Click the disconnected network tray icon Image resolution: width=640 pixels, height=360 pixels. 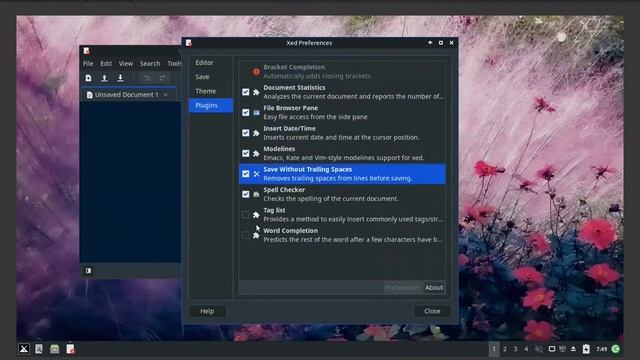539,349
